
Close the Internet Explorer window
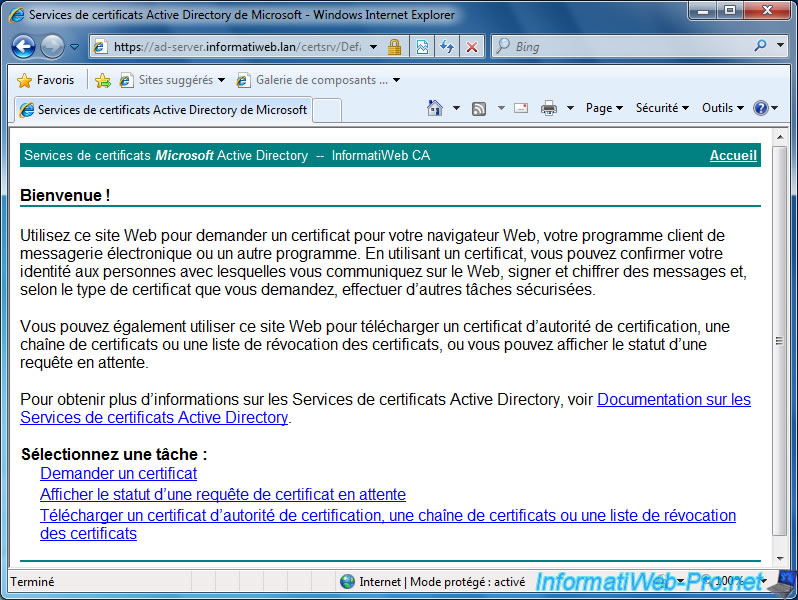coord(767,11)
